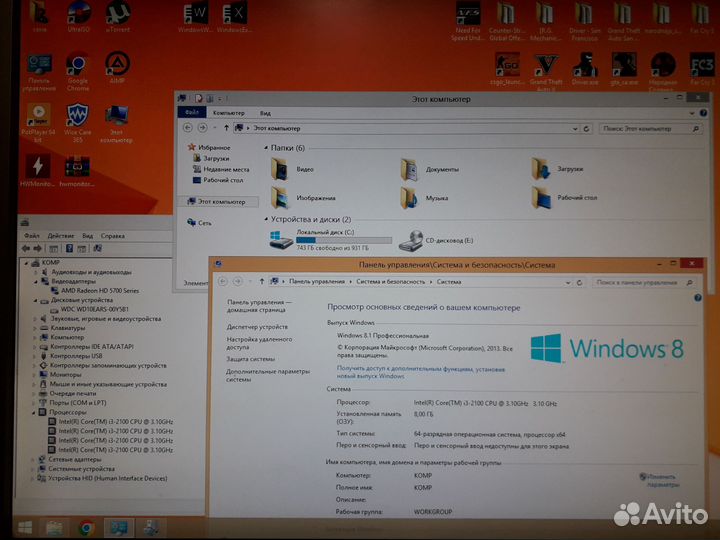Expand the Сетевые адаптеры tree node
Screen dimensions: 720x540
point(33,459)
